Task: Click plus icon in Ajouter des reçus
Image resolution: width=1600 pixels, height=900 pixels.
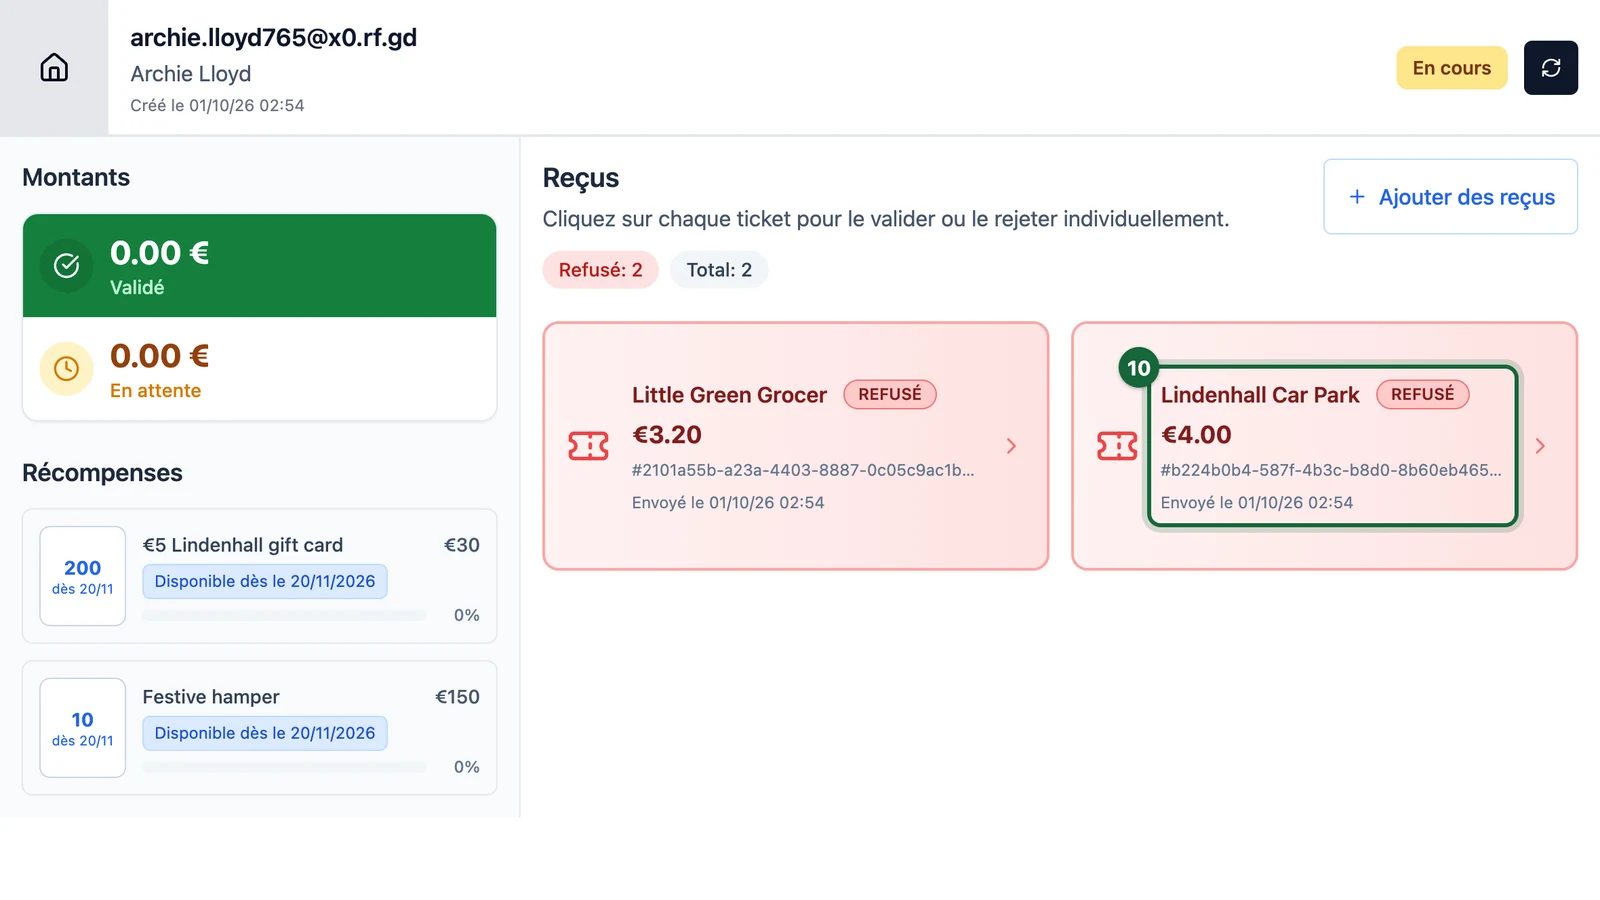Action: (x=1357, y=197)
